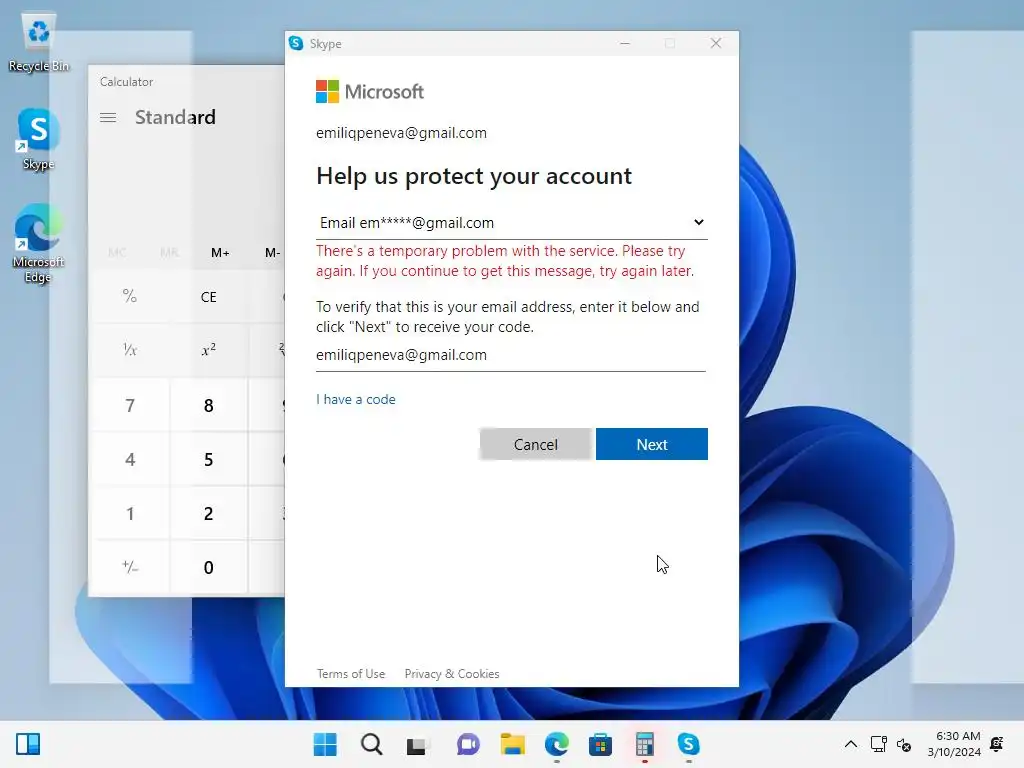
Task: Show hidden system tray icons
Action: [850, 744]
